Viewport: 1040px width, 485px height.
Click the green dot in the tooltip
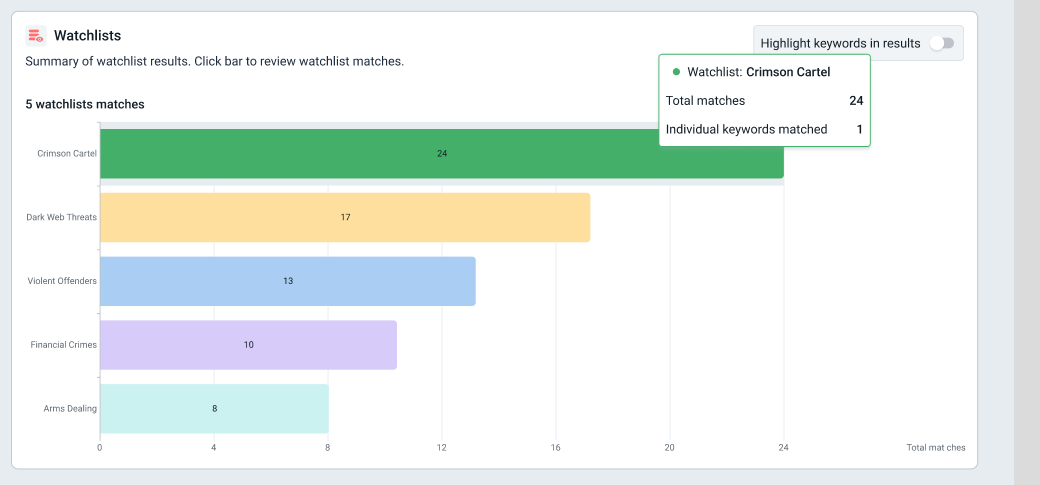(x=676, y=72)
